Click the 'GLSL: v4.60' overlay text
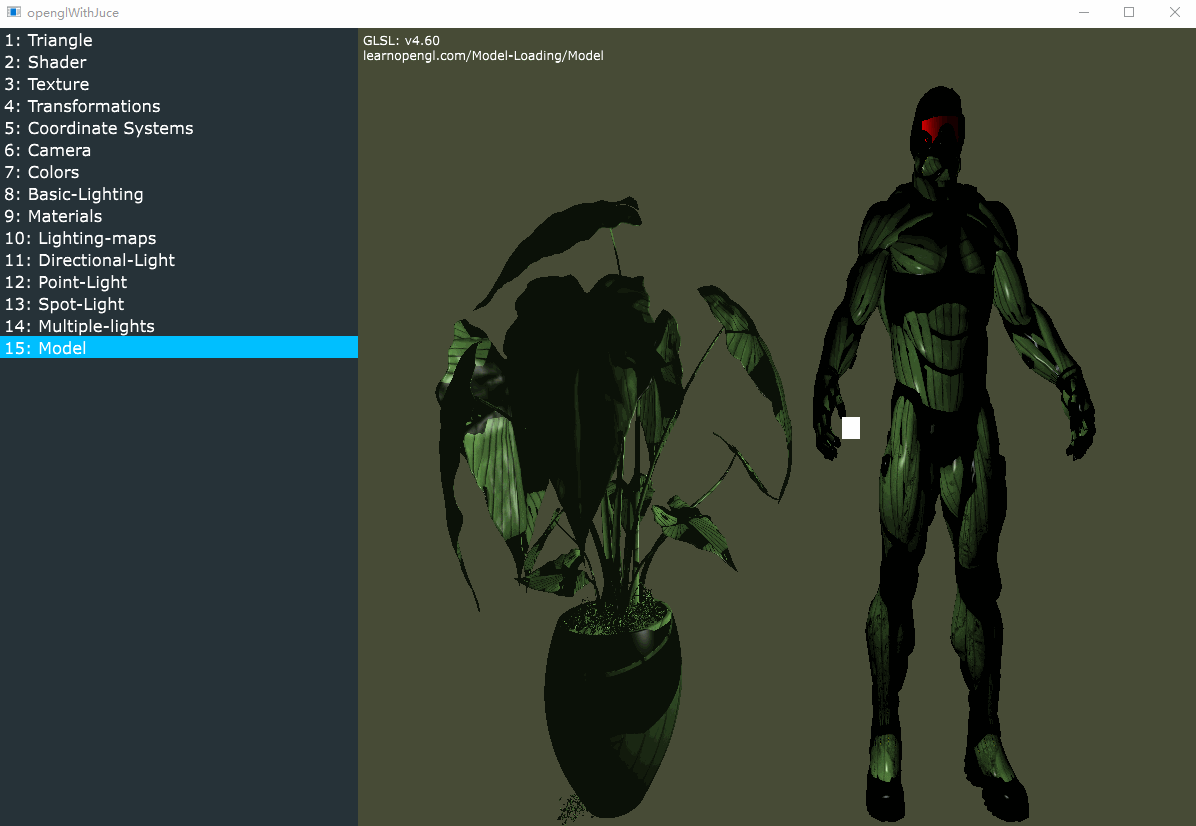The width and height of the screenshot is (1196, 826). coord(401,40)
